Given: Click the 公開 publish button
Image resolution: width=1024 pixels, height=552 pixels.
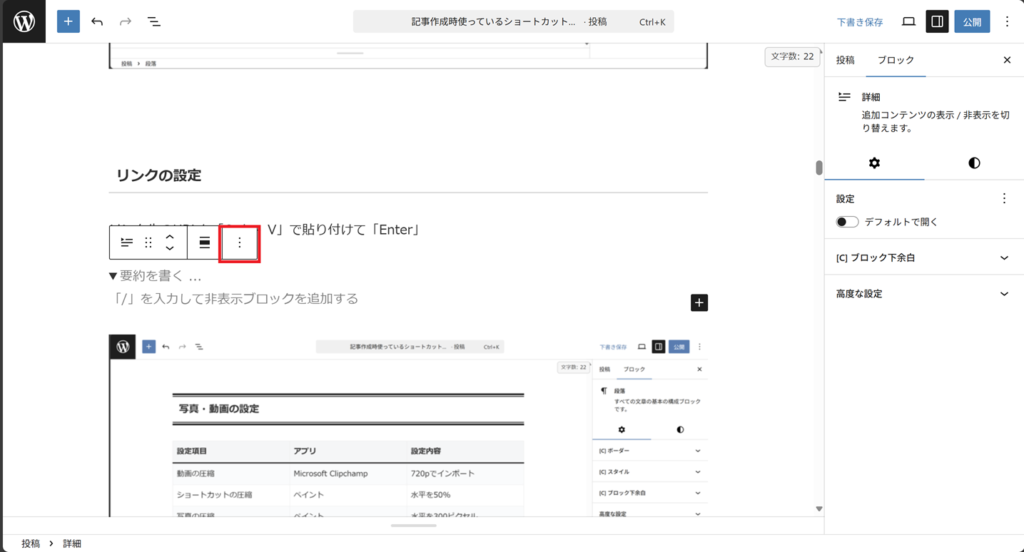Looking at the screenshot, I should point(971,21).
